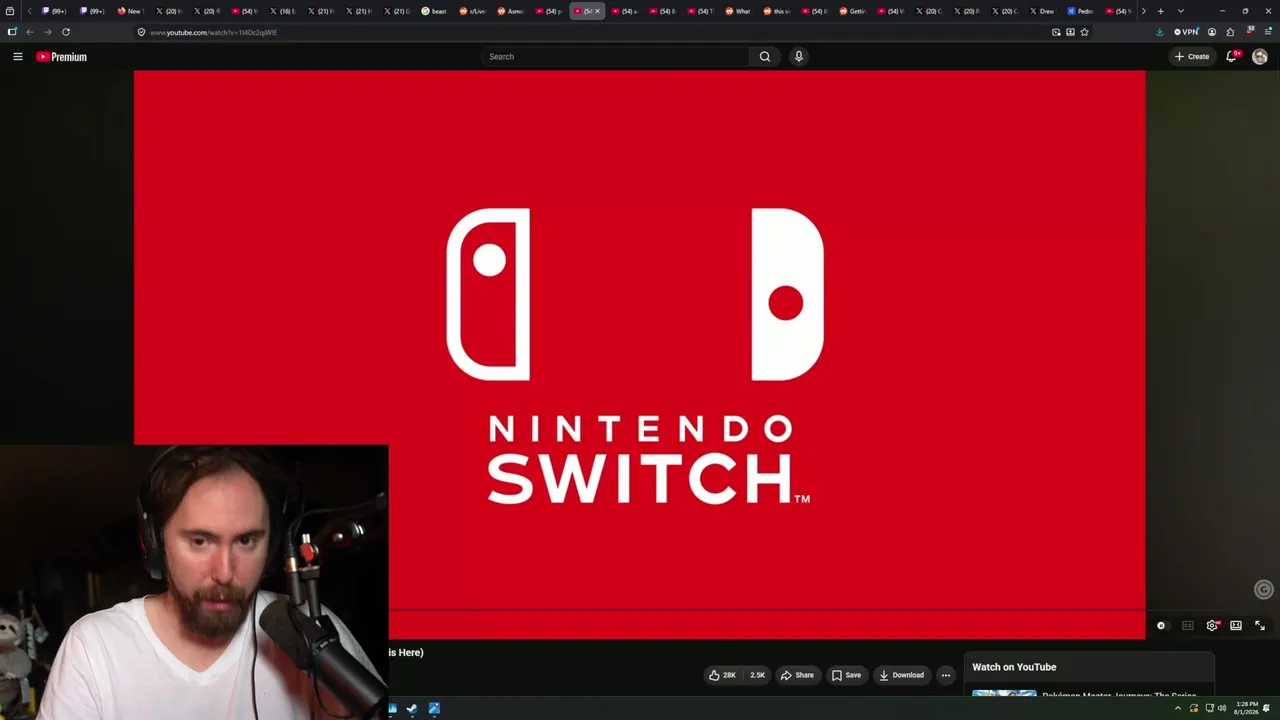Go to YouTube Premium home logo
1280x720 pixels.
point(62,57)
